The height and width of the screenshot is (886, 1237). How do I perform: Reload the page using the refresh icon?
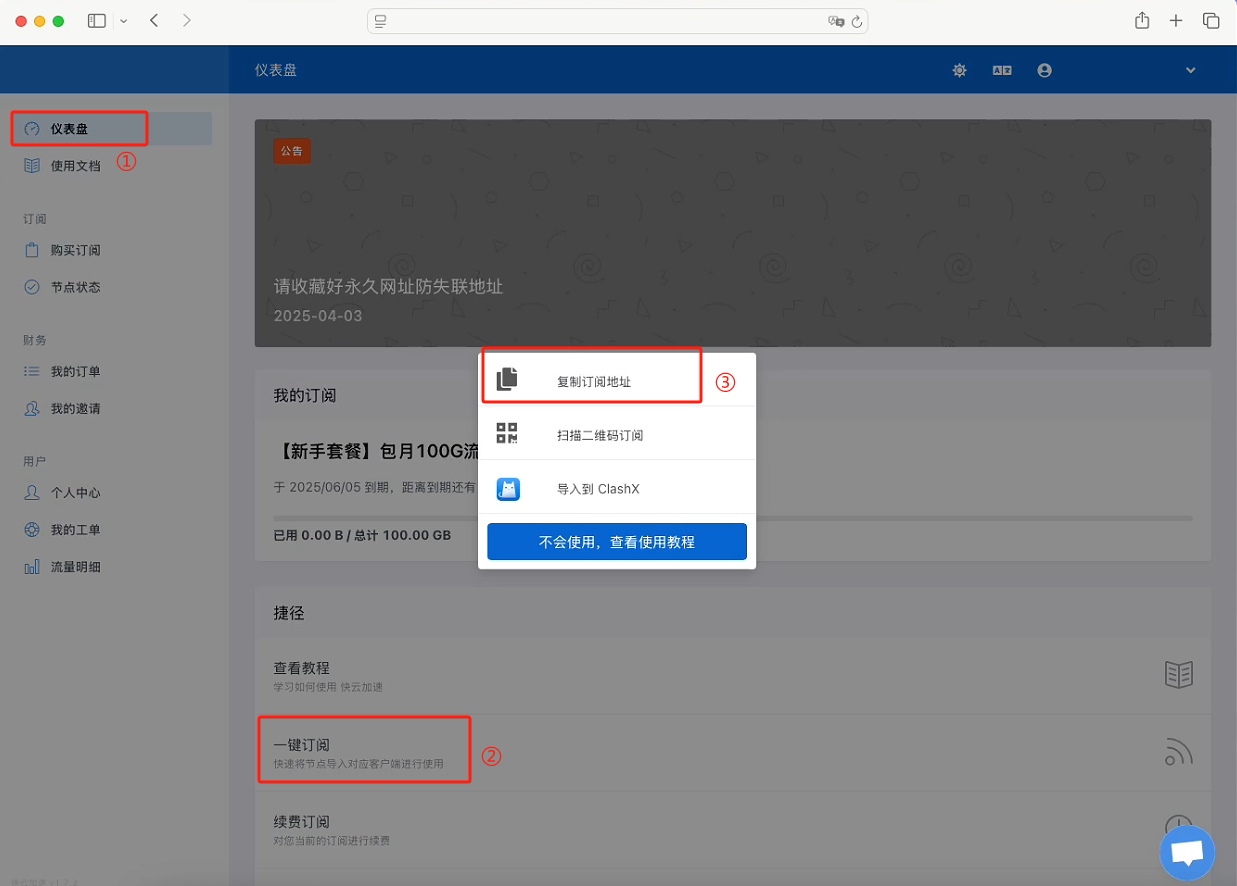[857, 21]
